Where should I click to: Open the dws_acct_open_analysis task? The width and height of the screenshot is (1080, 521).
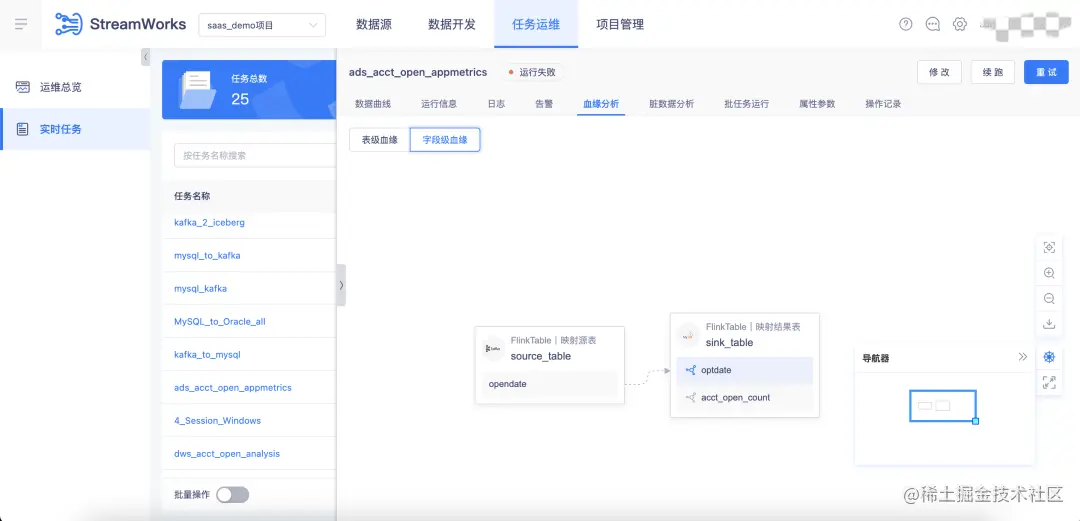click(227, 453)
